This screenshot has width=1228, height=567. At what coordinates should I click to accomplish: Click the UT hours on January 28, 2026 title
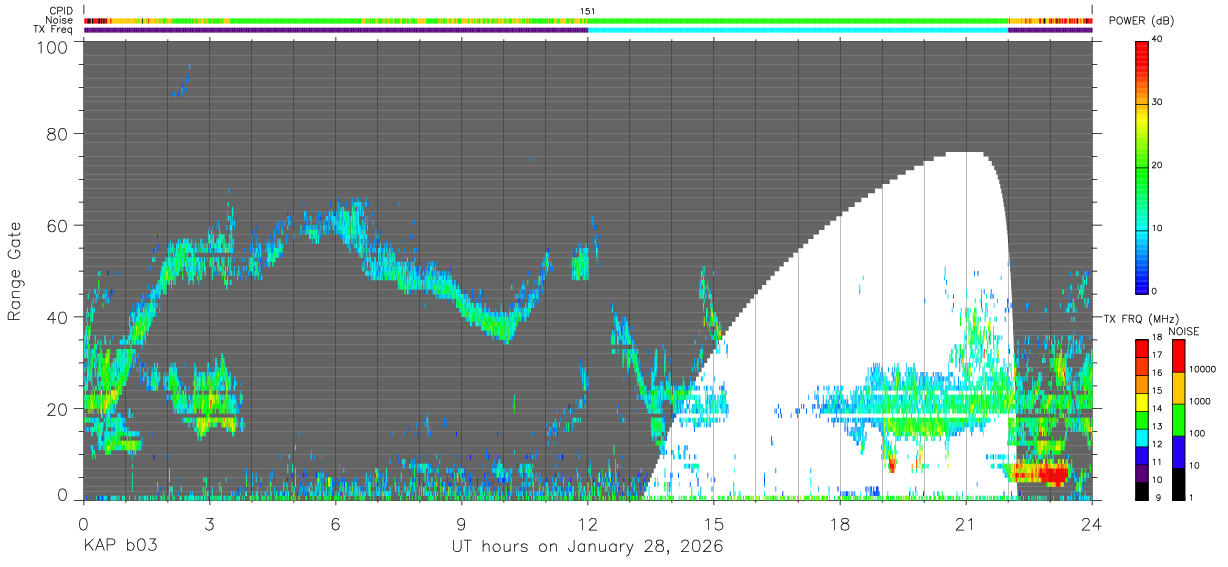pyautogui.click(x=588, y=547)
